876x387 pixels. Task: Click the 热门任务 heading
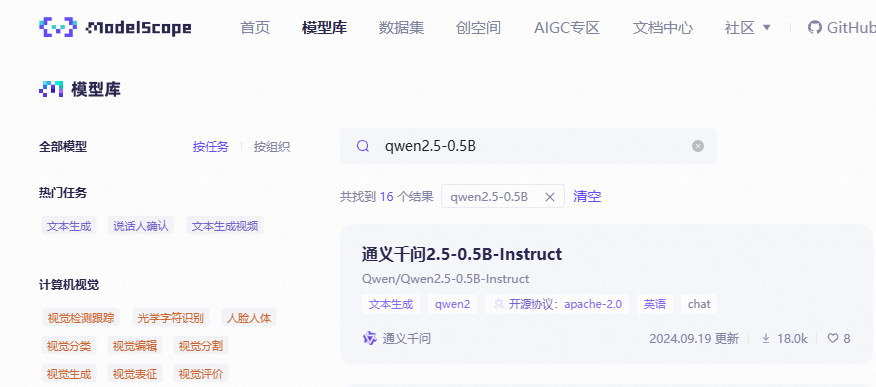click(63, 193)
